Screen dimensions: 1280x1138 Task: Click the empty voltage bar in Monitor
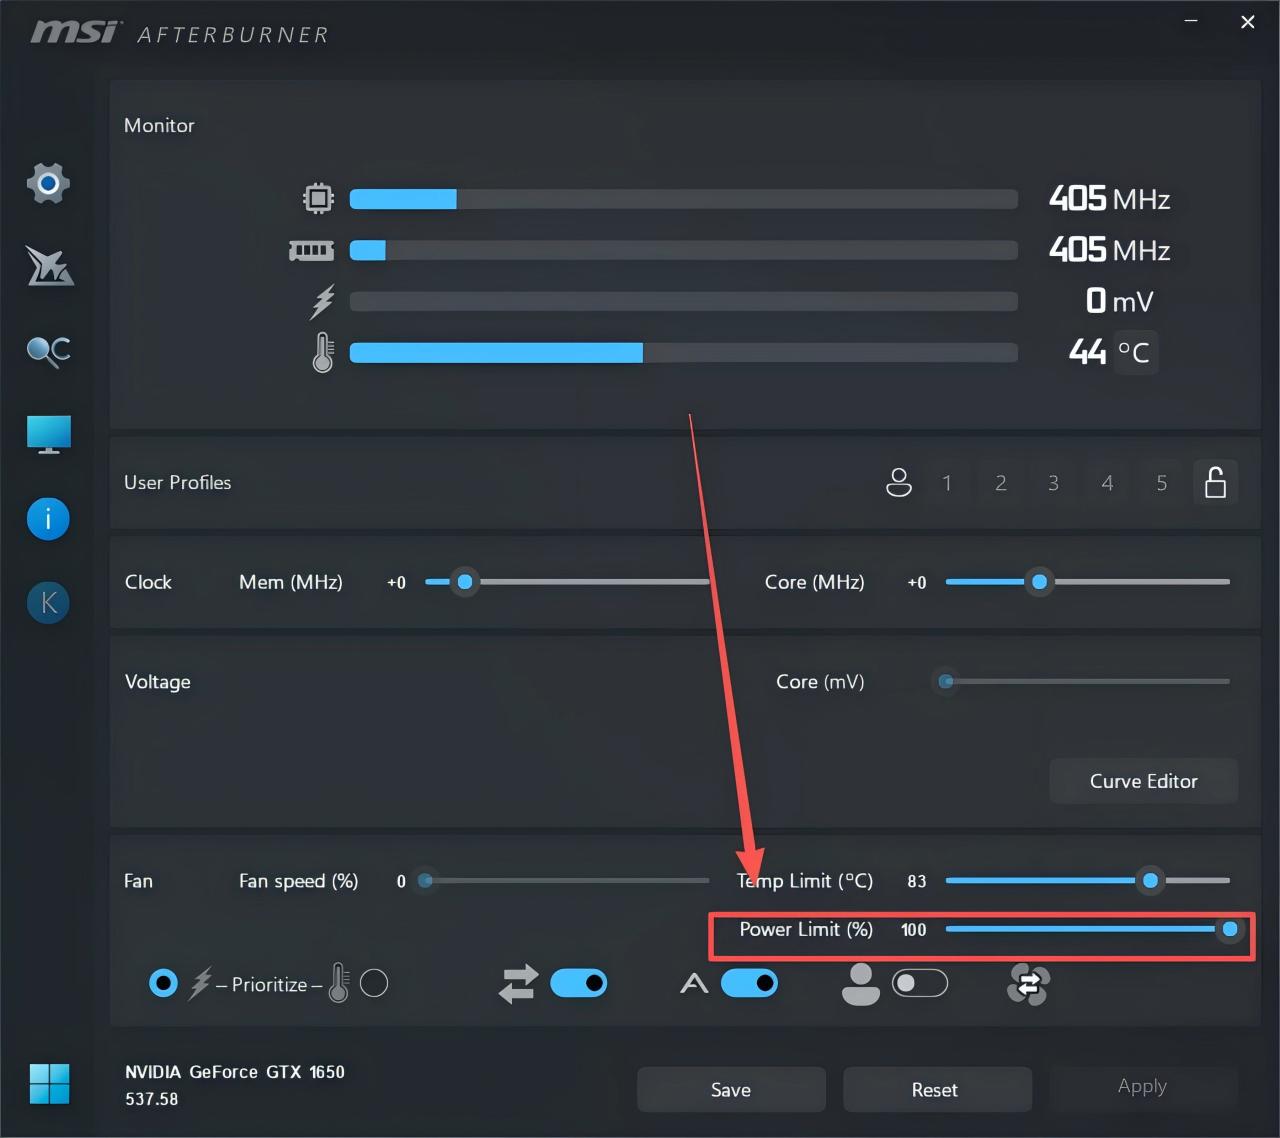(683, 301)
